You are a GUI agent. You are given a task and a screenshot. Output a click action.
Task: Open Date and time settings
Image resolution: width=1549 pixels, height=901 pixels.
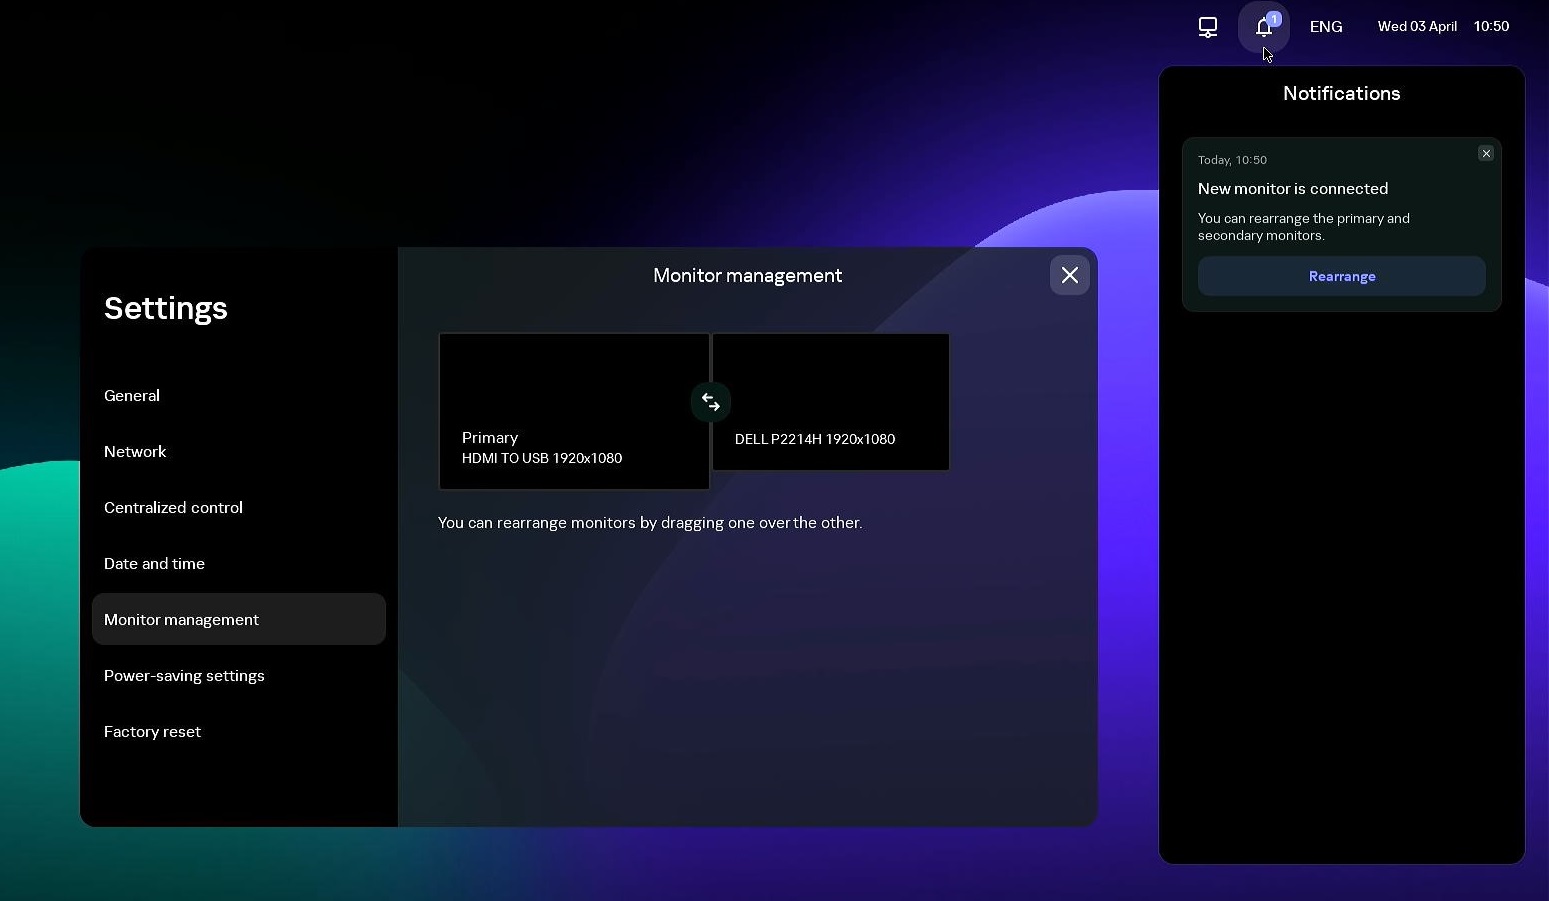point(154,563)
